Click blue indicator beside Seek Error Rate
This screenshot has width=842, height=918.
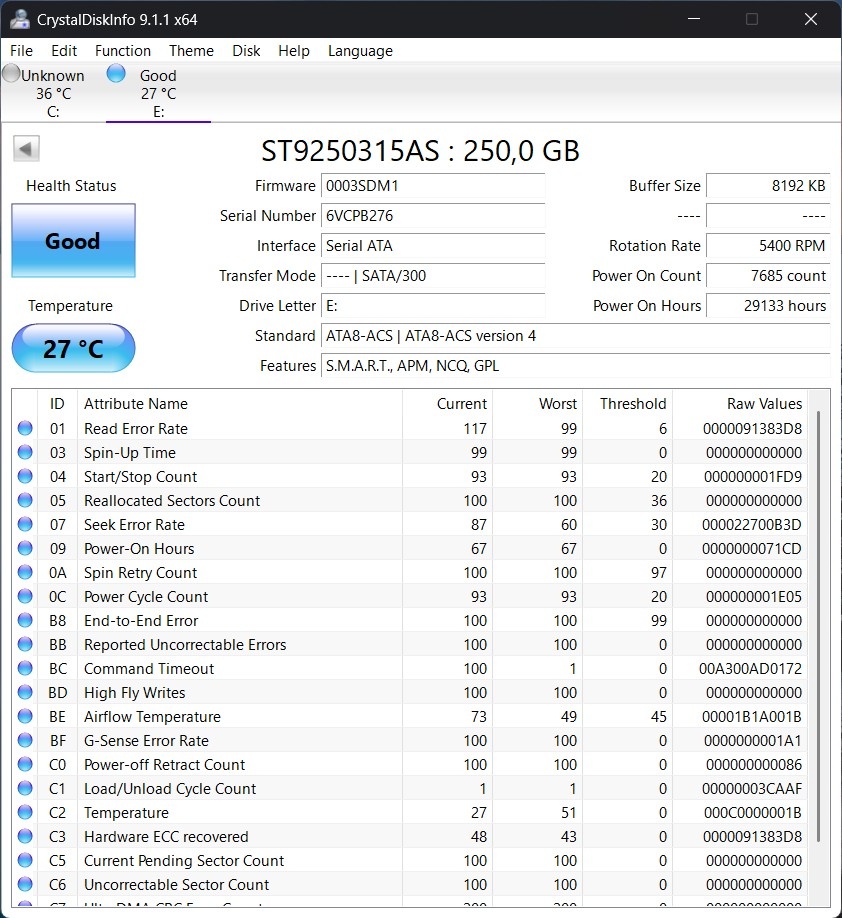(x=25, y=524)
